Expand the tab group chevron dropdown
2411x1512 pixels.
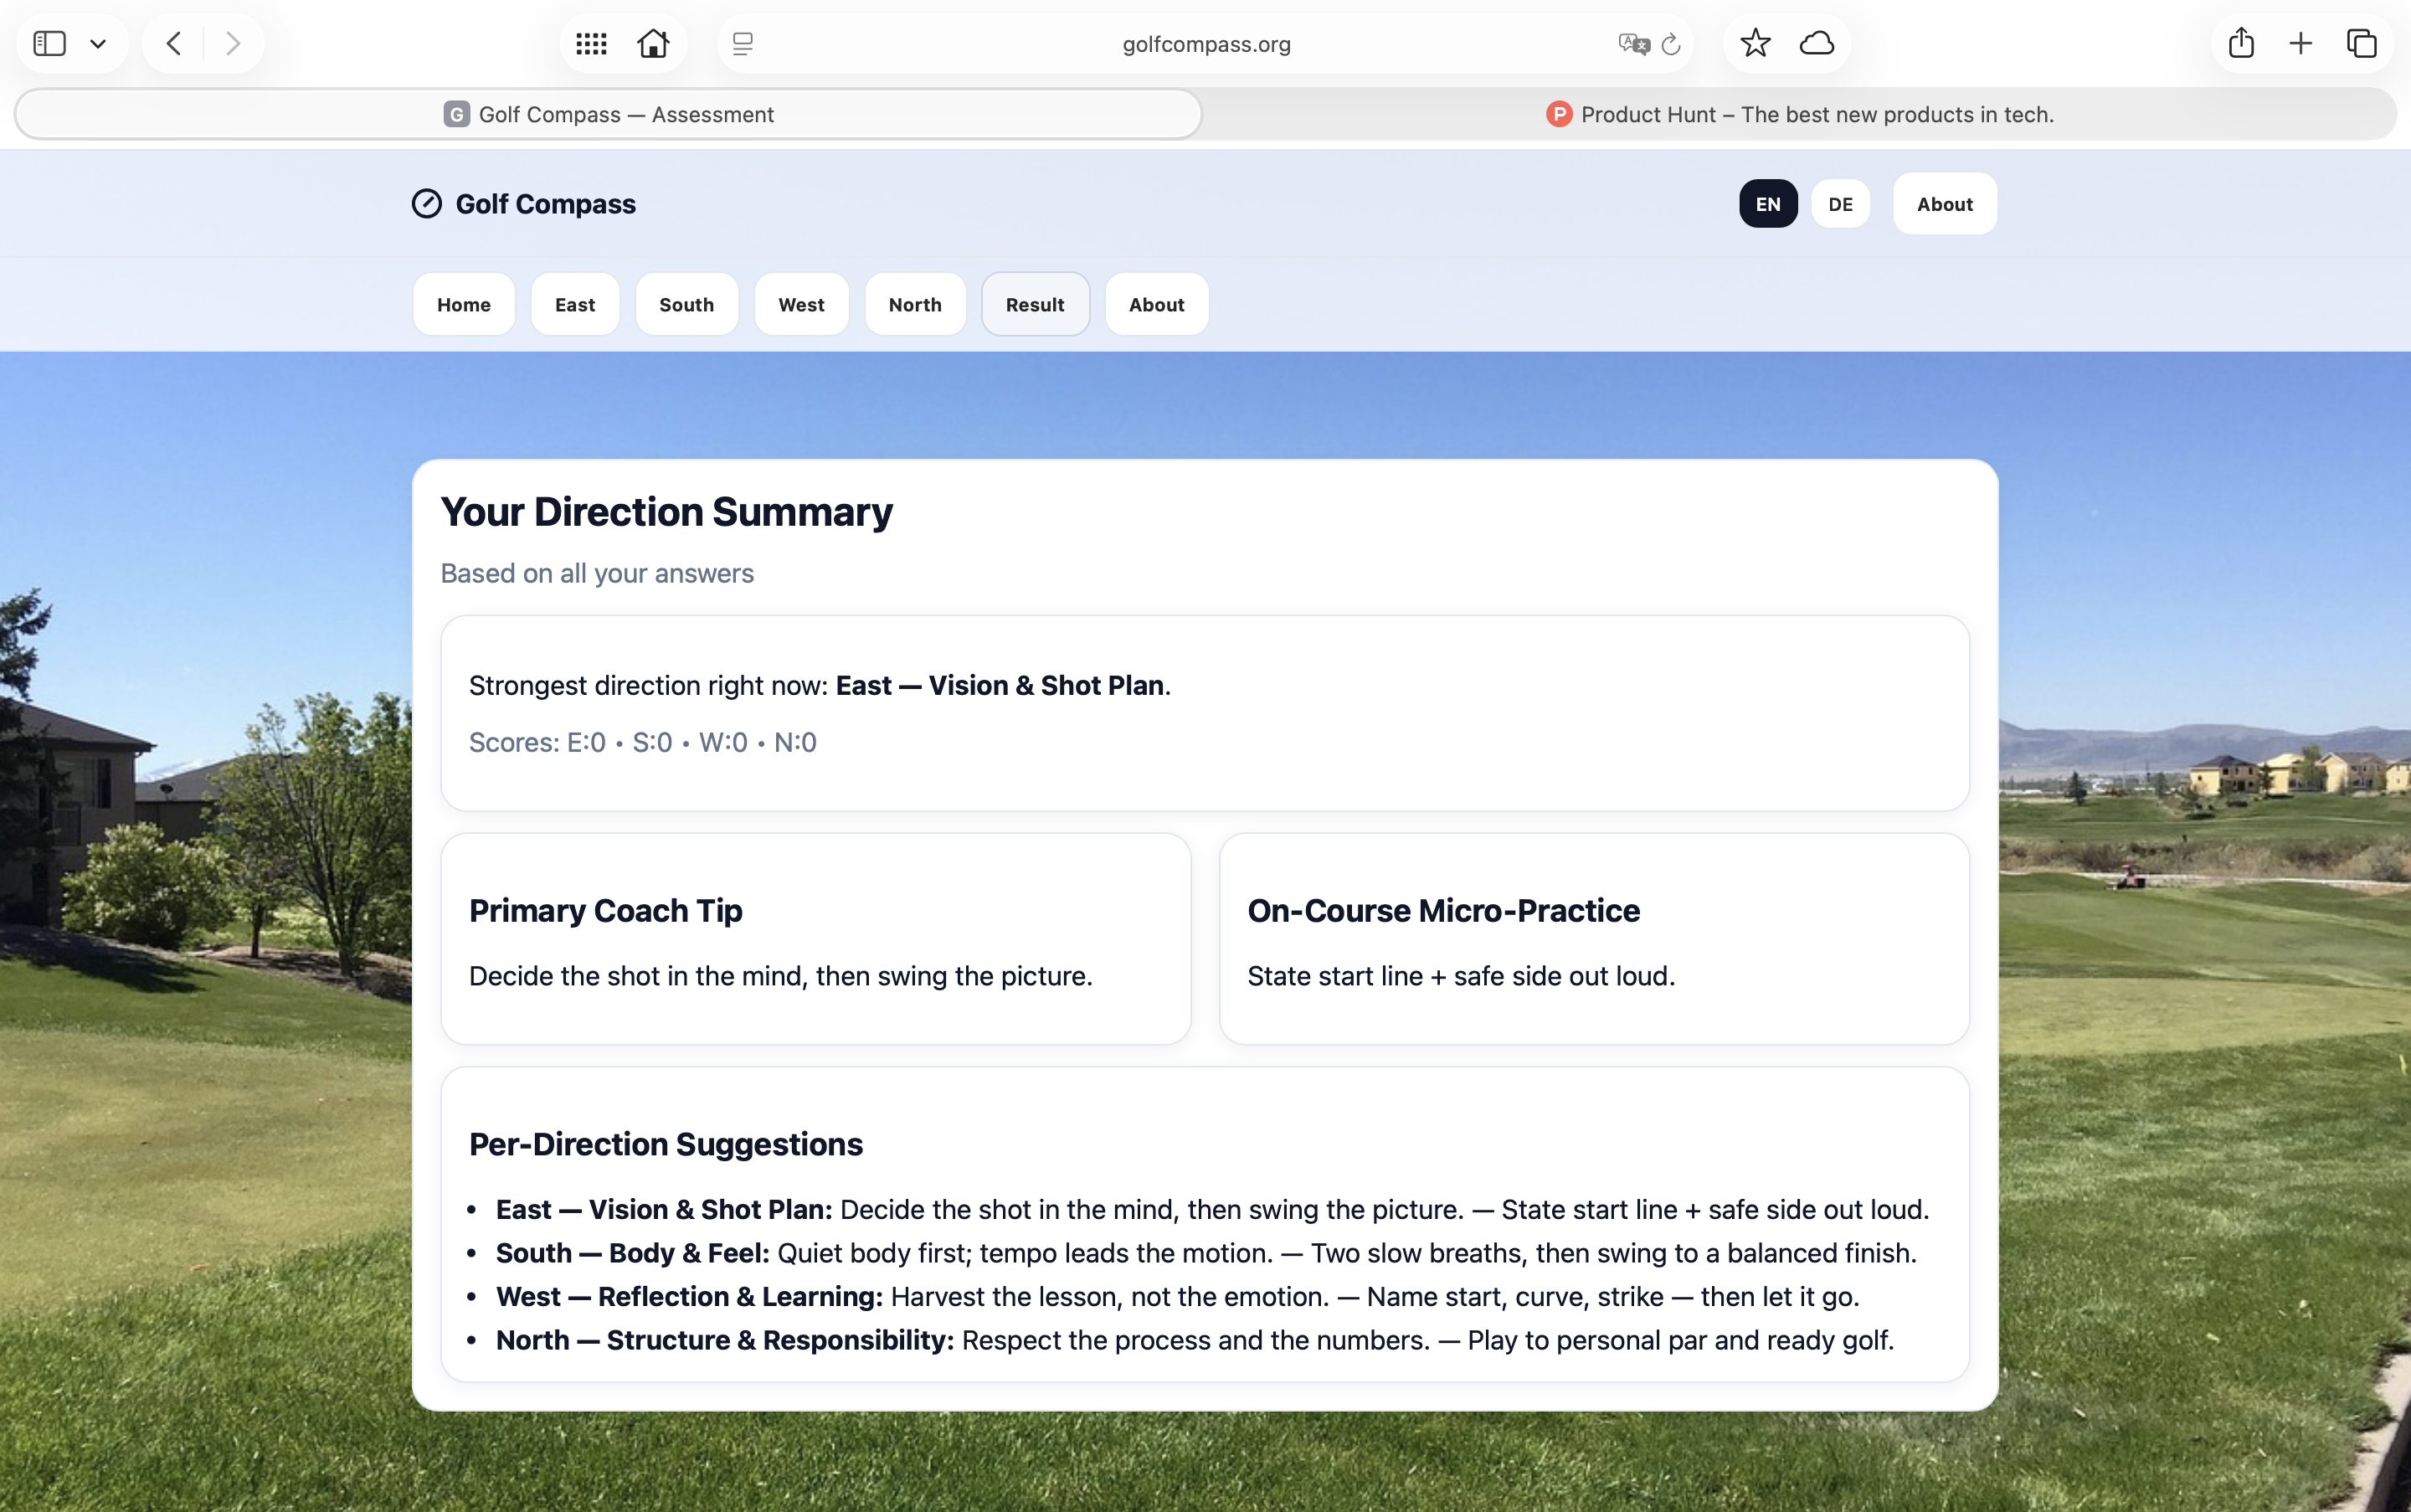click(x=98, y=43)
